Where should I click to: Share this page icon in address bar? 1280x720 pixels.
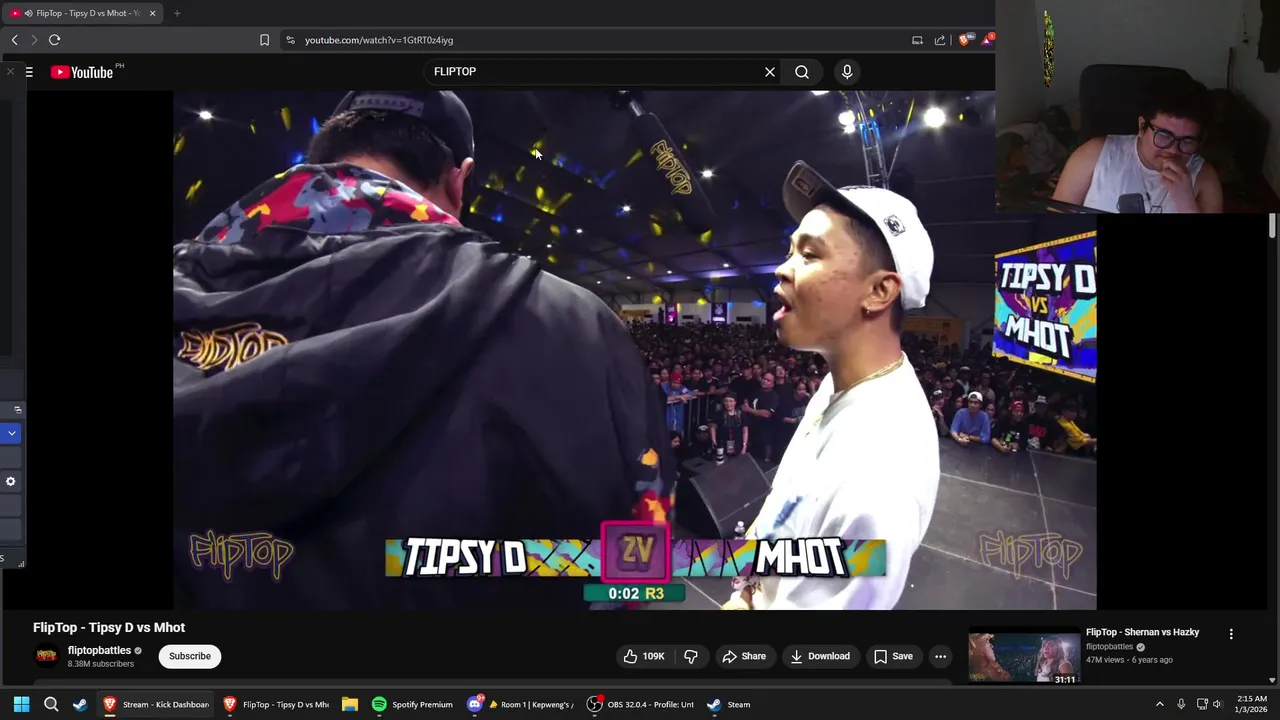coord(940,40)
